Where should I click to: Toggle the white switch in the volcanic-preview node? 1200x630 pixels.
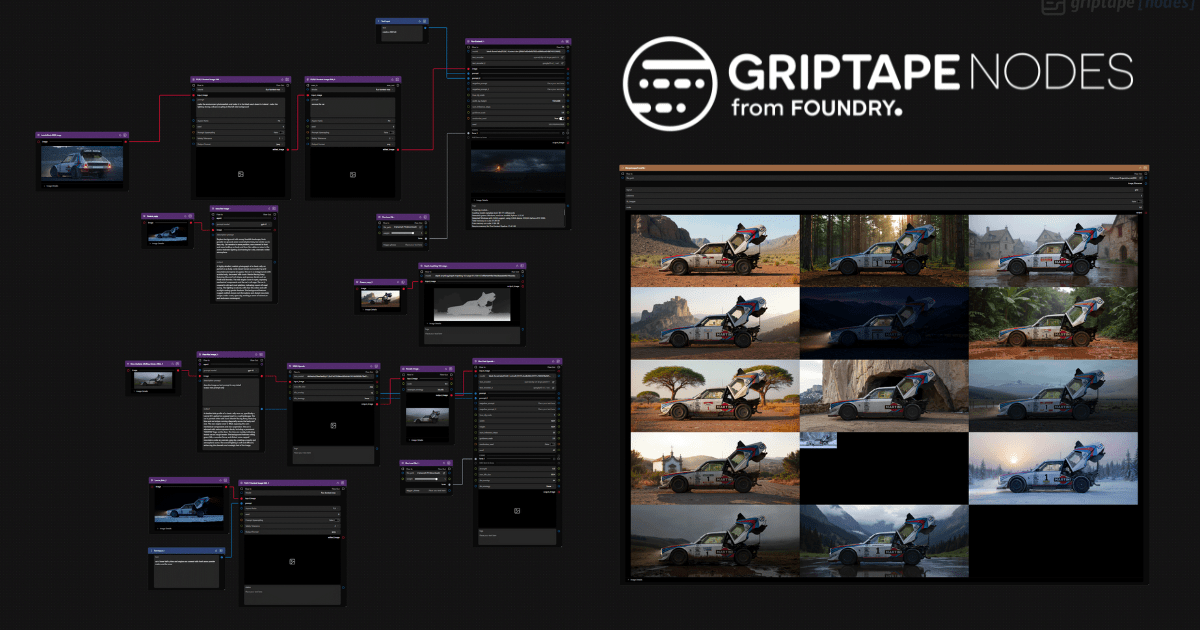pyautogui.click(x=559, y=118)
